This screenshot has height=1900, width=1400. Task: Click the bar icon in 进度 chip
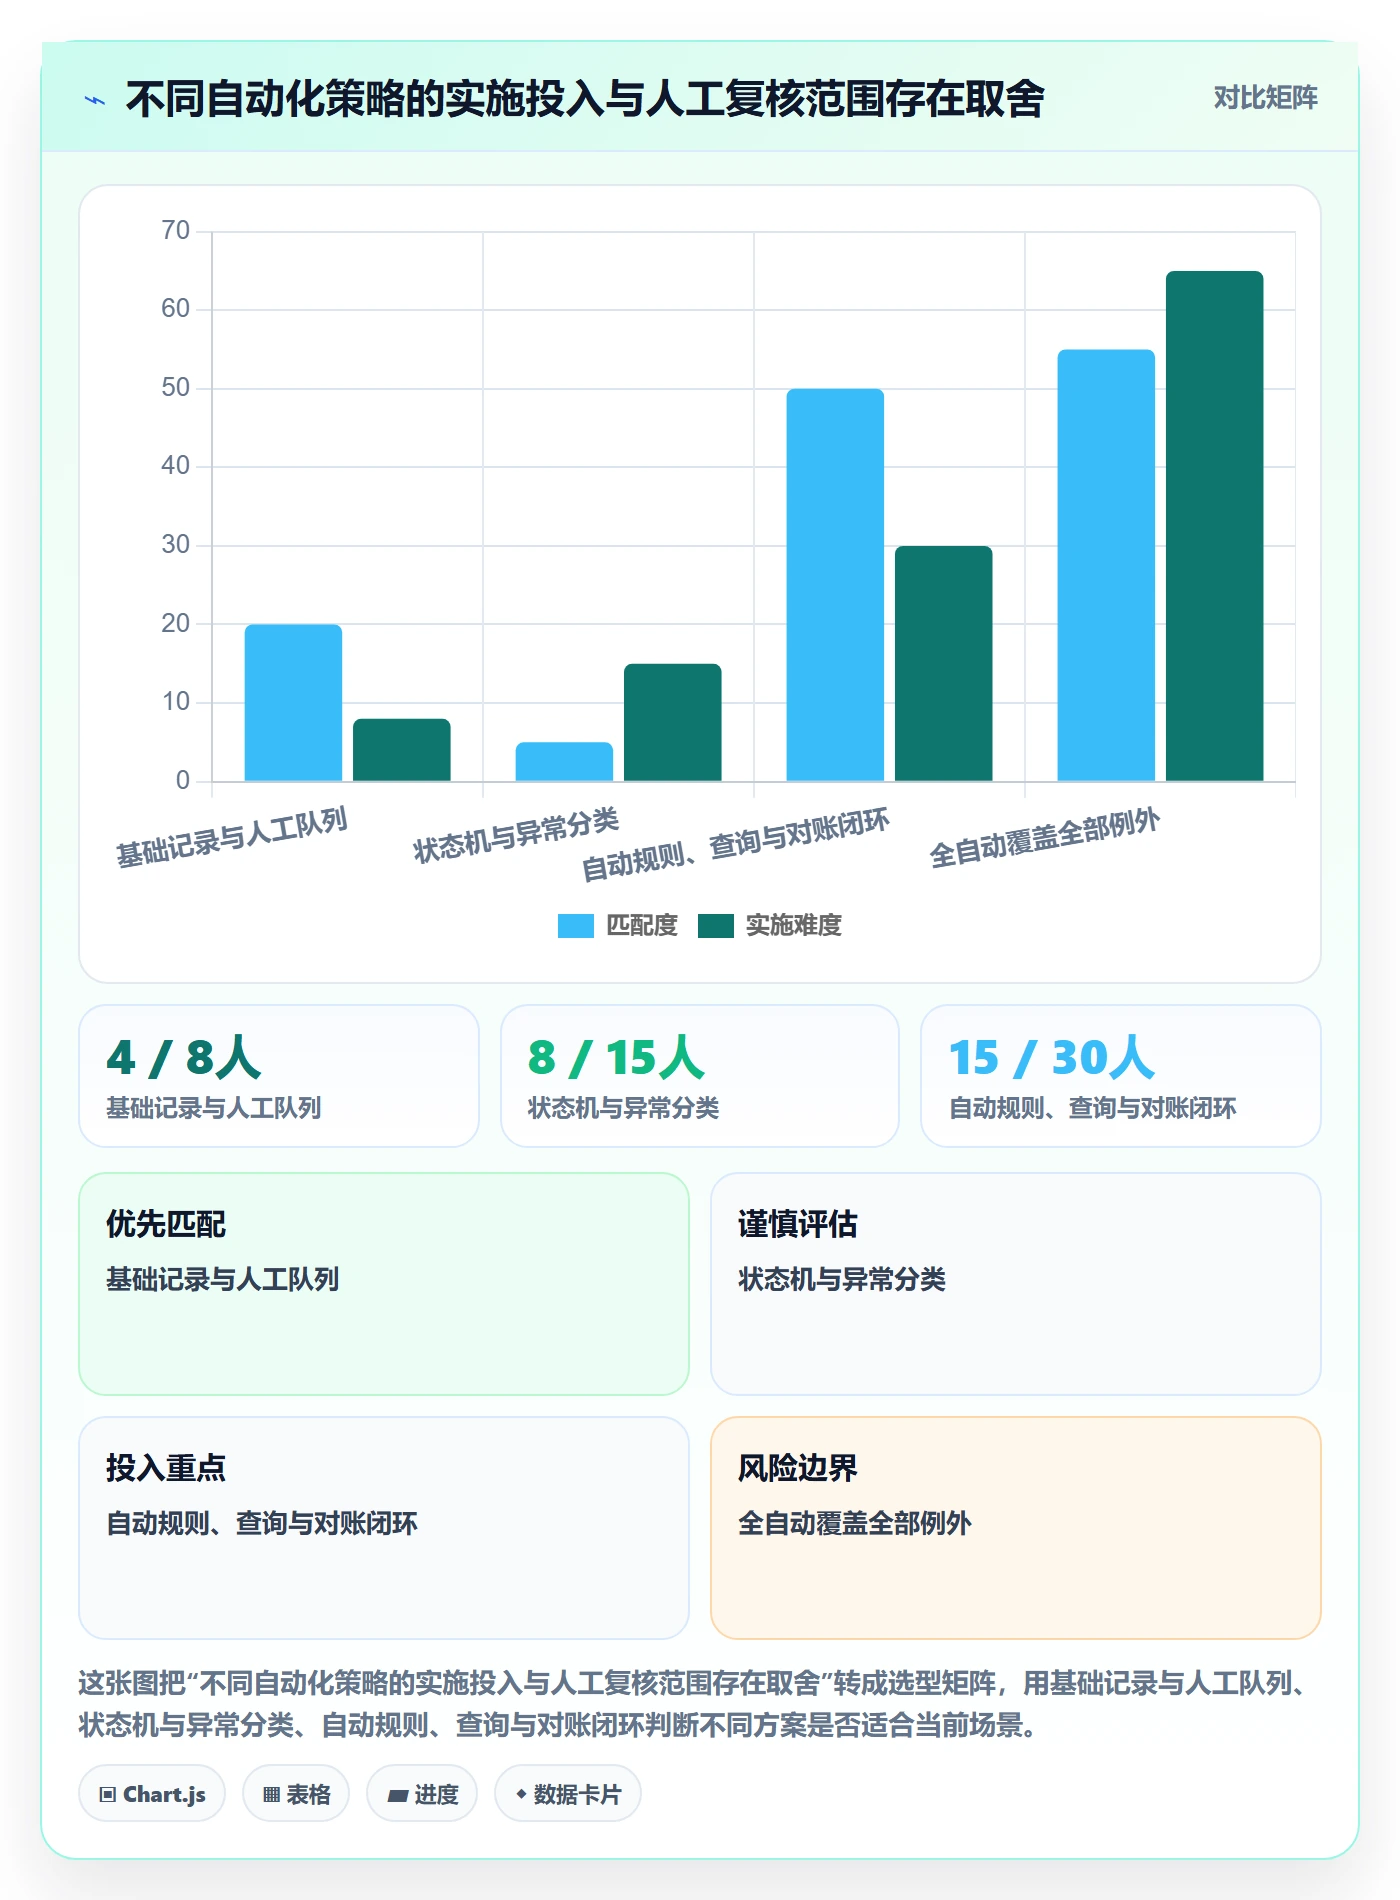397,1796
